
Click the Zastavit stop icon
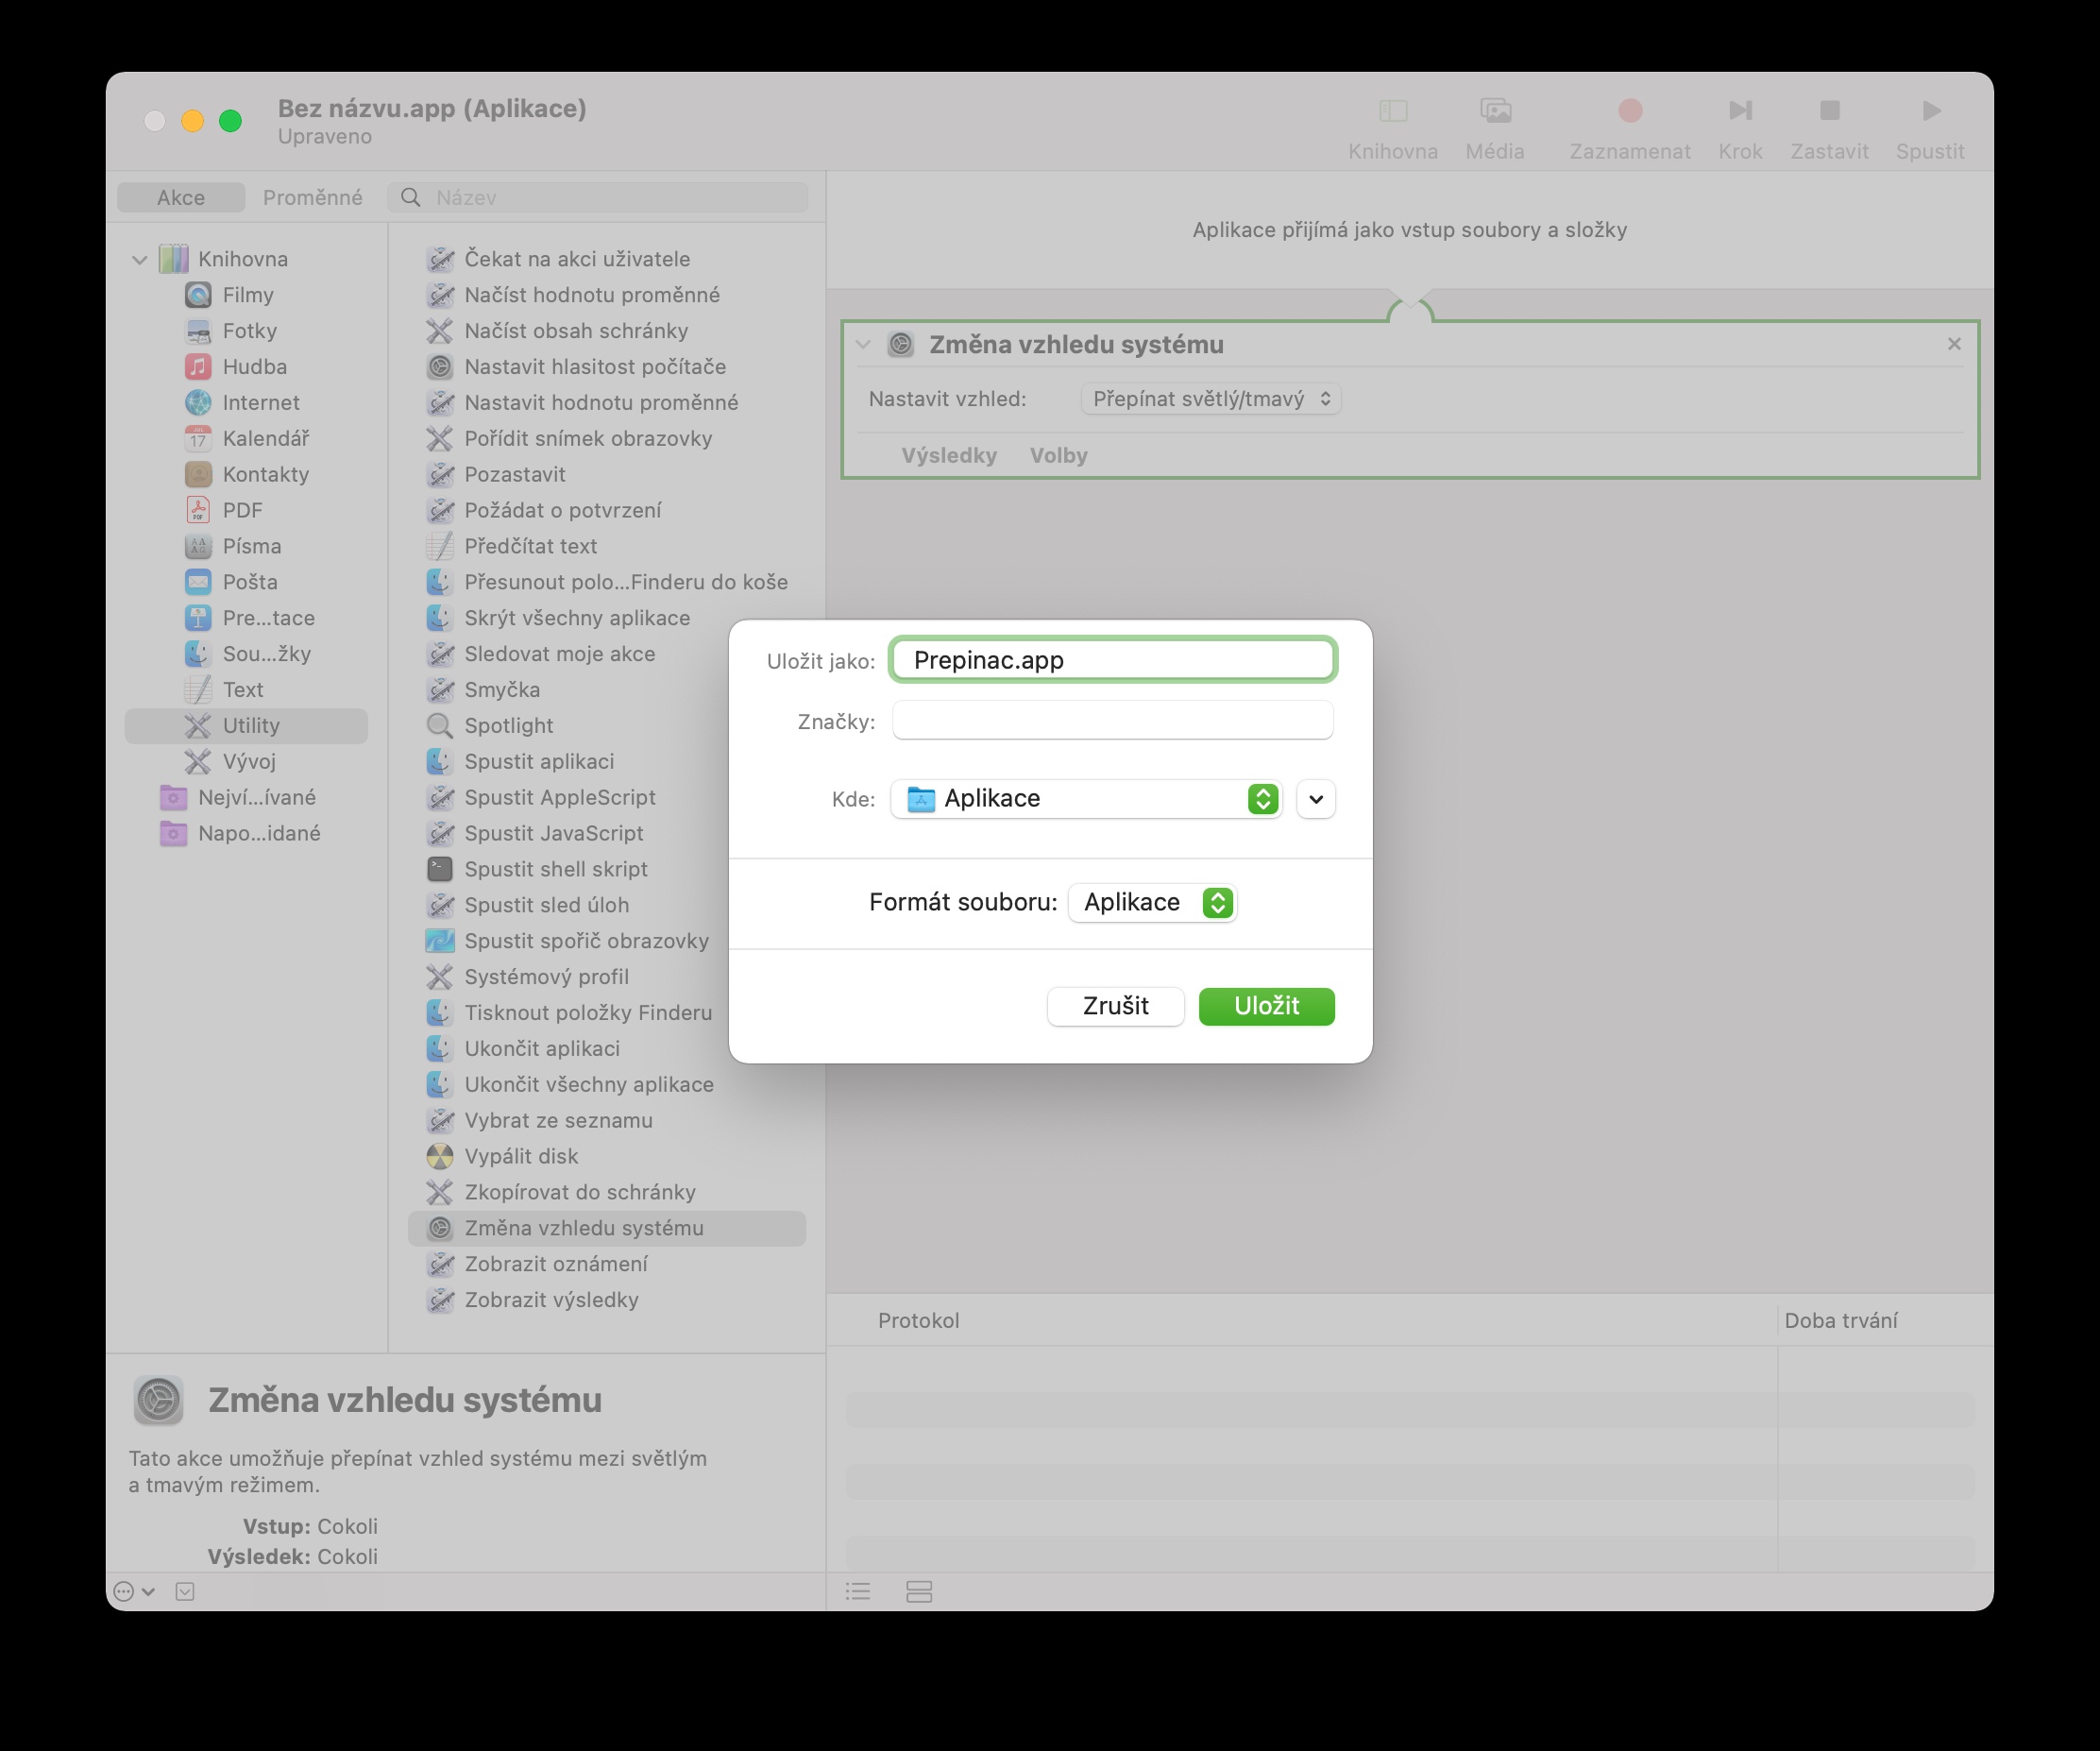point(1829,111)
